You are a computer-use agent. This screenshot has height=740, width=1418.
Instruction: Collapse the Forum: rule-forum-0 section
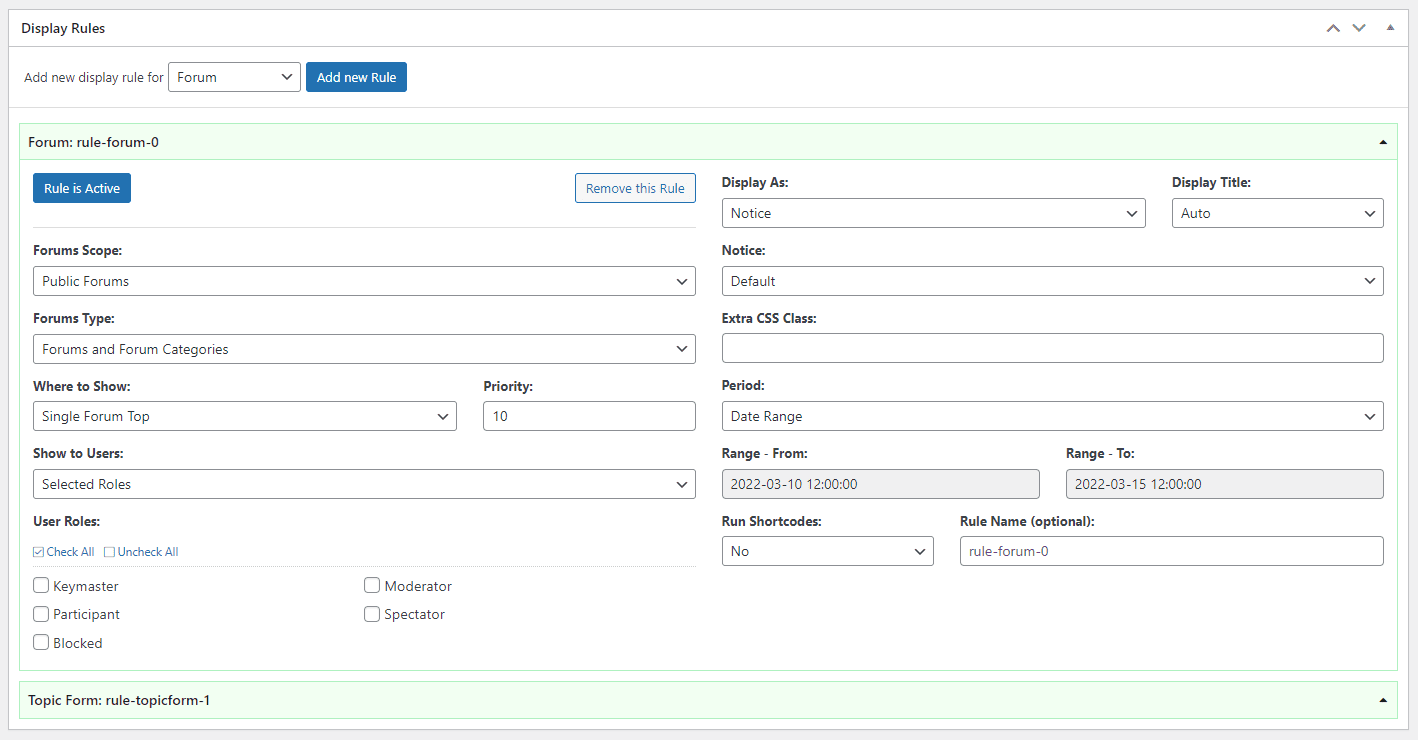click(1383, 142)
